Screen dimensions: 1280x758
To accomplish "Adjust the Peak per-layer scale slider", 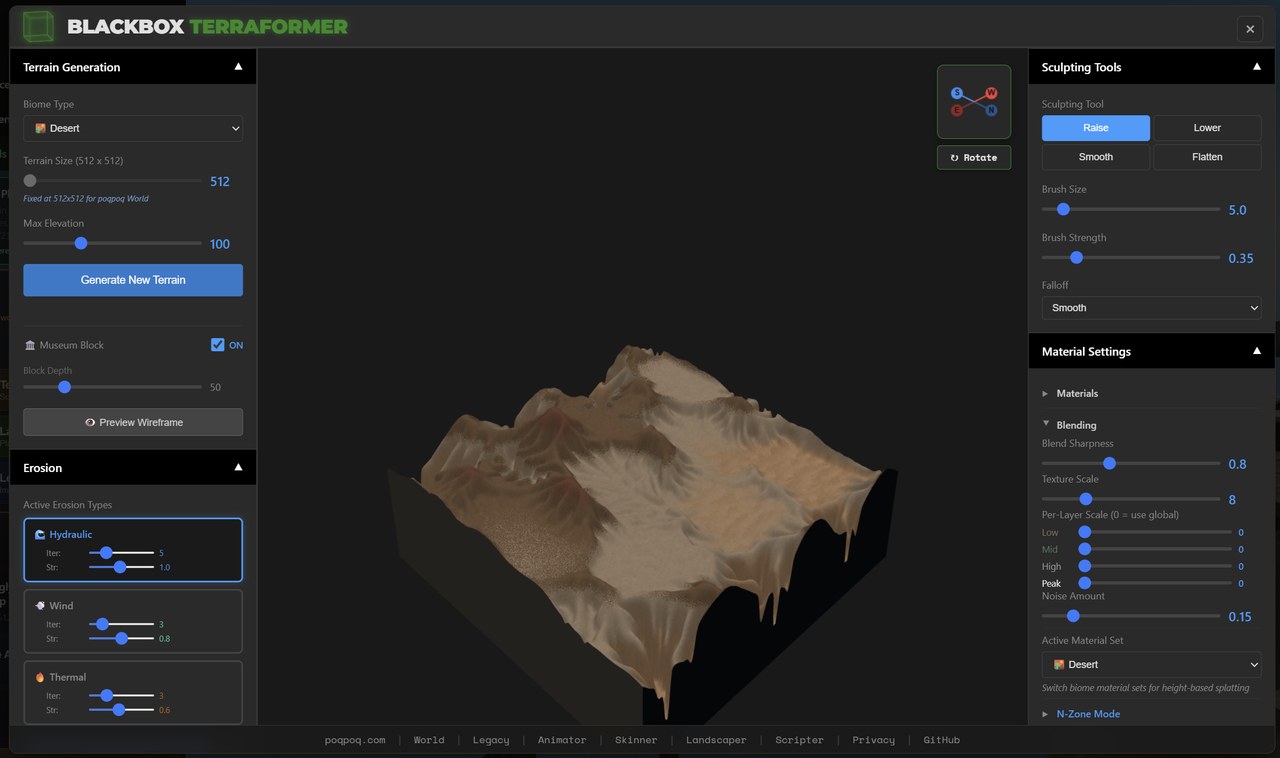I will tap(1154, 583).
